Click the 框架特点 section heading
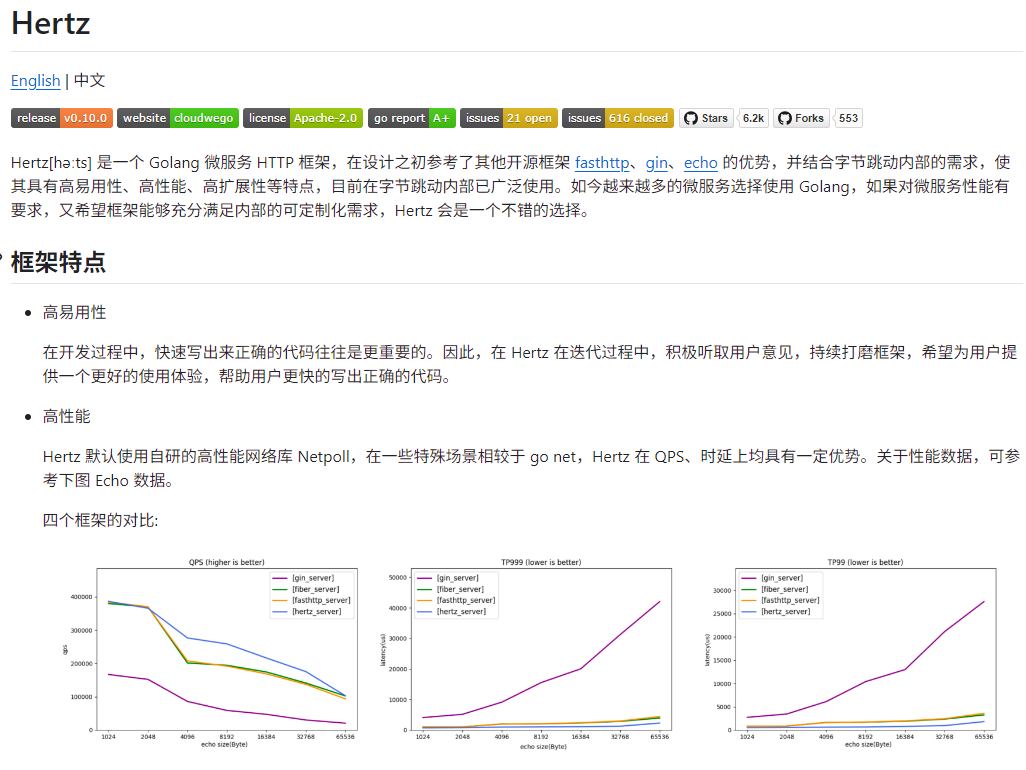The height and width of the screenshot is (770, 1026). (x=58, y=262)
